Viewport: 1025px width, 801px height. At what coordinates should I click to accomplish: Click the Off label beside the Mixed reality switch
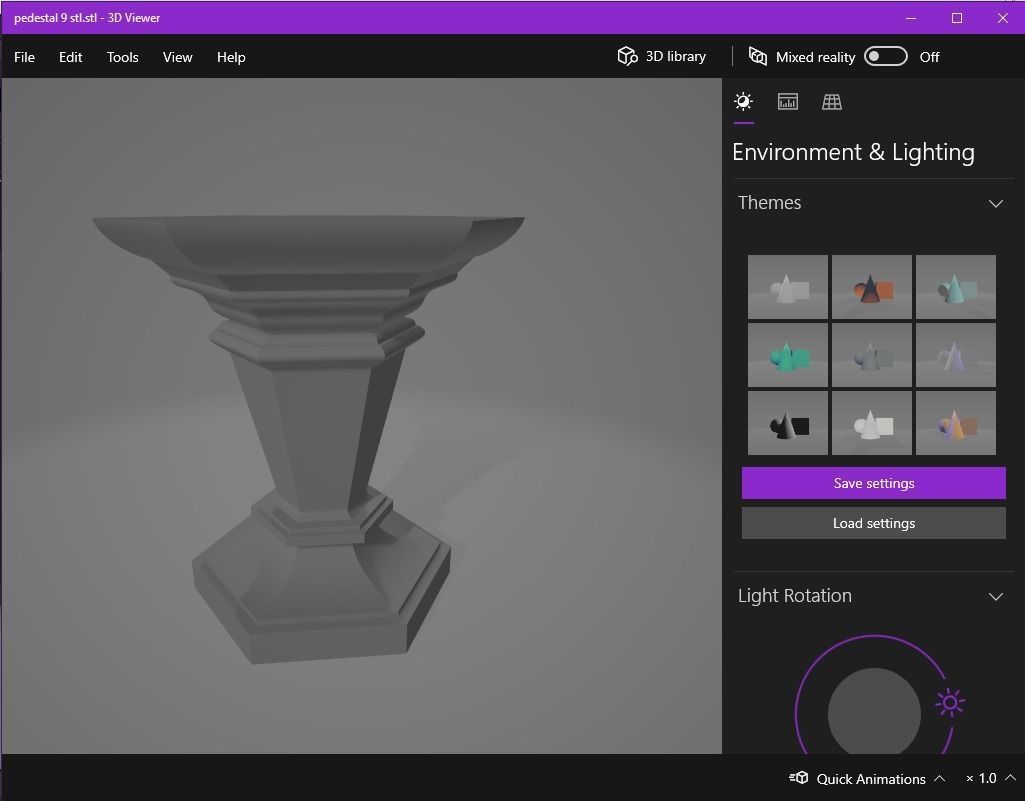pyautogui.click(x=929, y=57)
